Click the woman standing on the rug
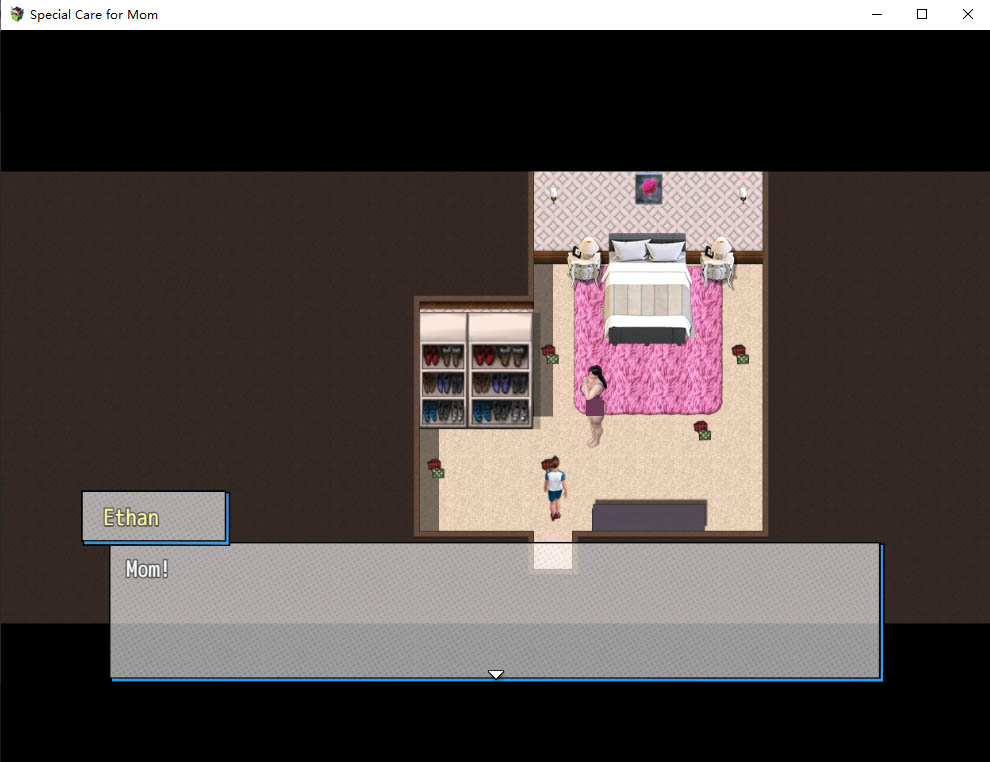Viewport: 990px width, 762px height. click(x=595, y=405)
